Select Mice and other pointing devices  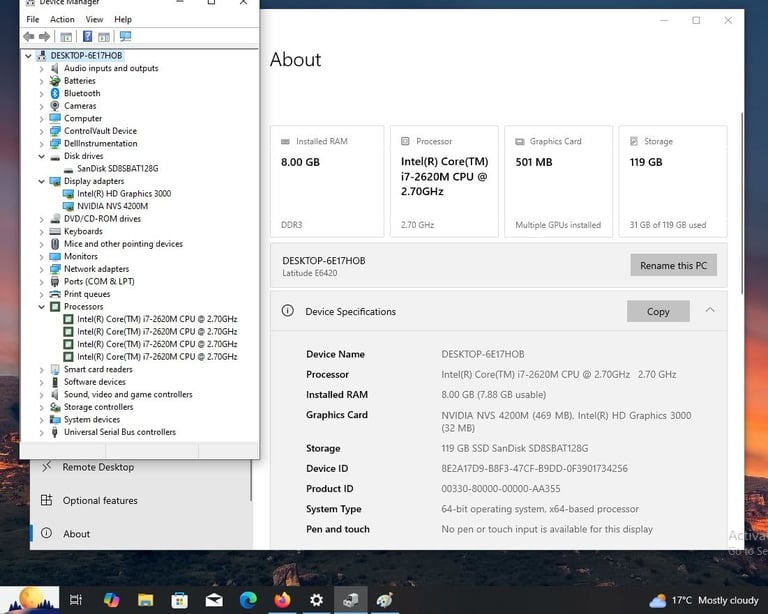123,244
